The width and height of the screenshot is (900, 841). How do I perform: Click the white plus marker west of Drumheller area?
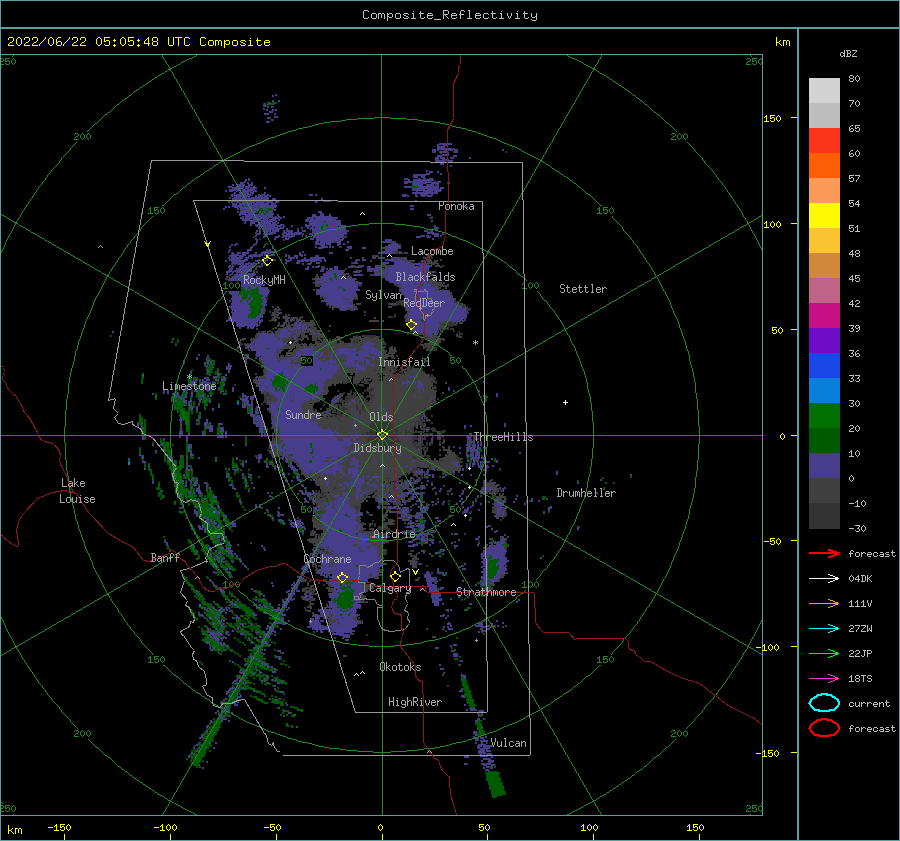[x=565, y=402]
